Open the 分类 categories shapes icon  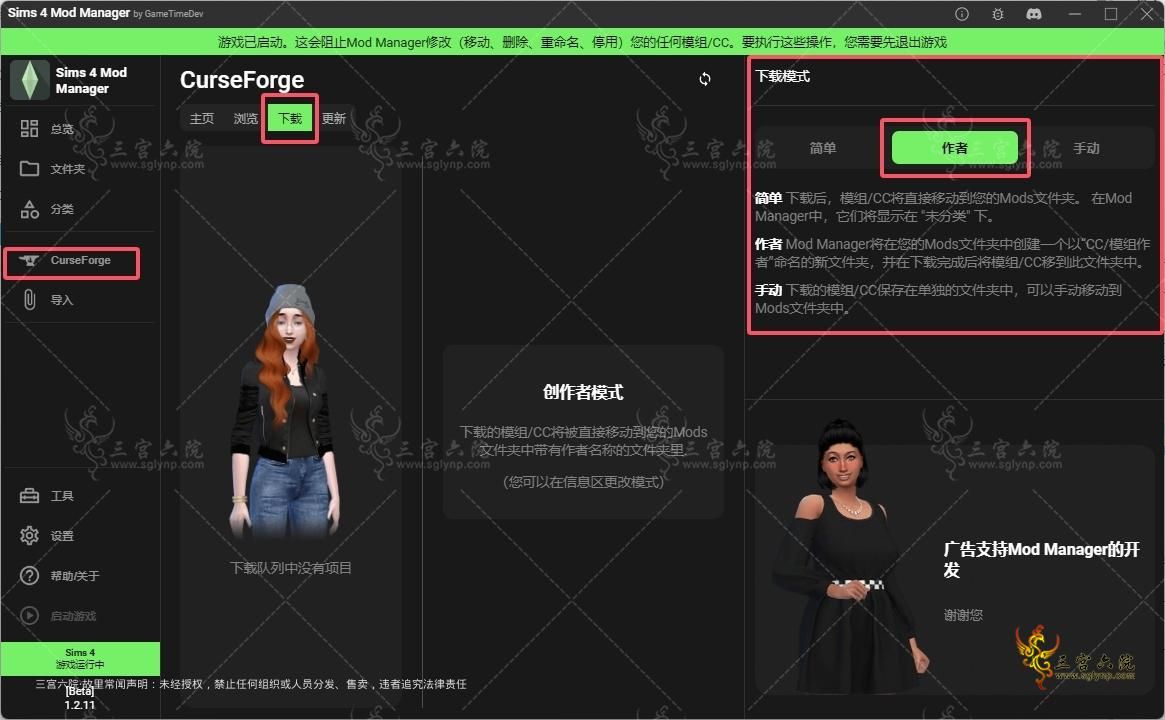point(29,209)
